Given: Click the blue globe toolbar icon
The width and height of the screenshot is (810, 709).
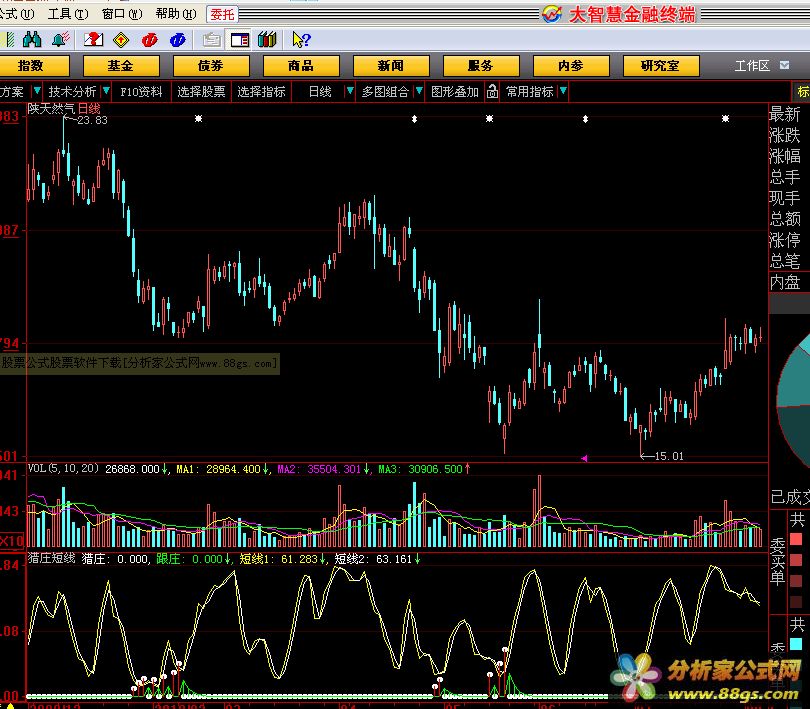Looking at the screenshot, I should coord(178,40).
